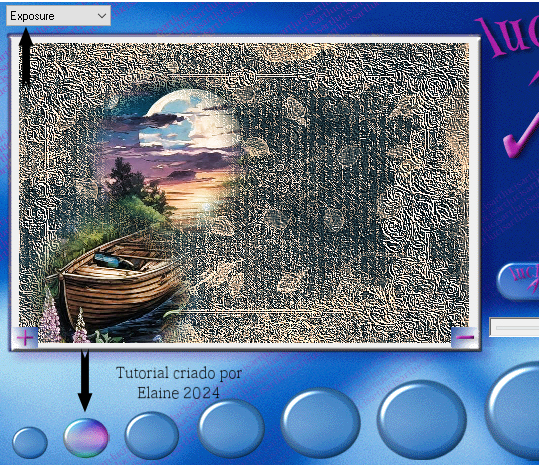Click the blue bubble right of the rainbow bubble
Viewport: 539px width, 465px height.
(152, 435)
